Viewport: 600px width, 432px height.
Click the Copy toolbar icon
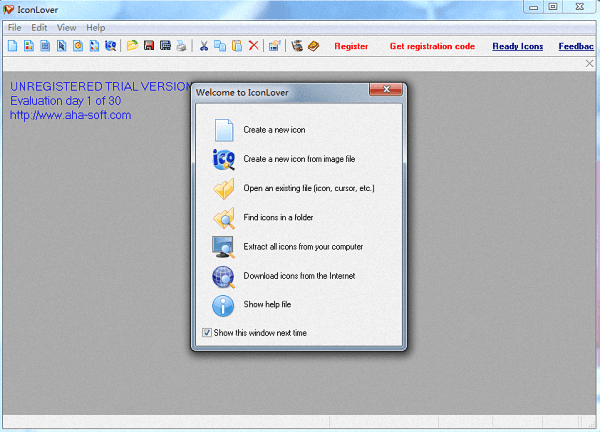(x=220, y=46)
